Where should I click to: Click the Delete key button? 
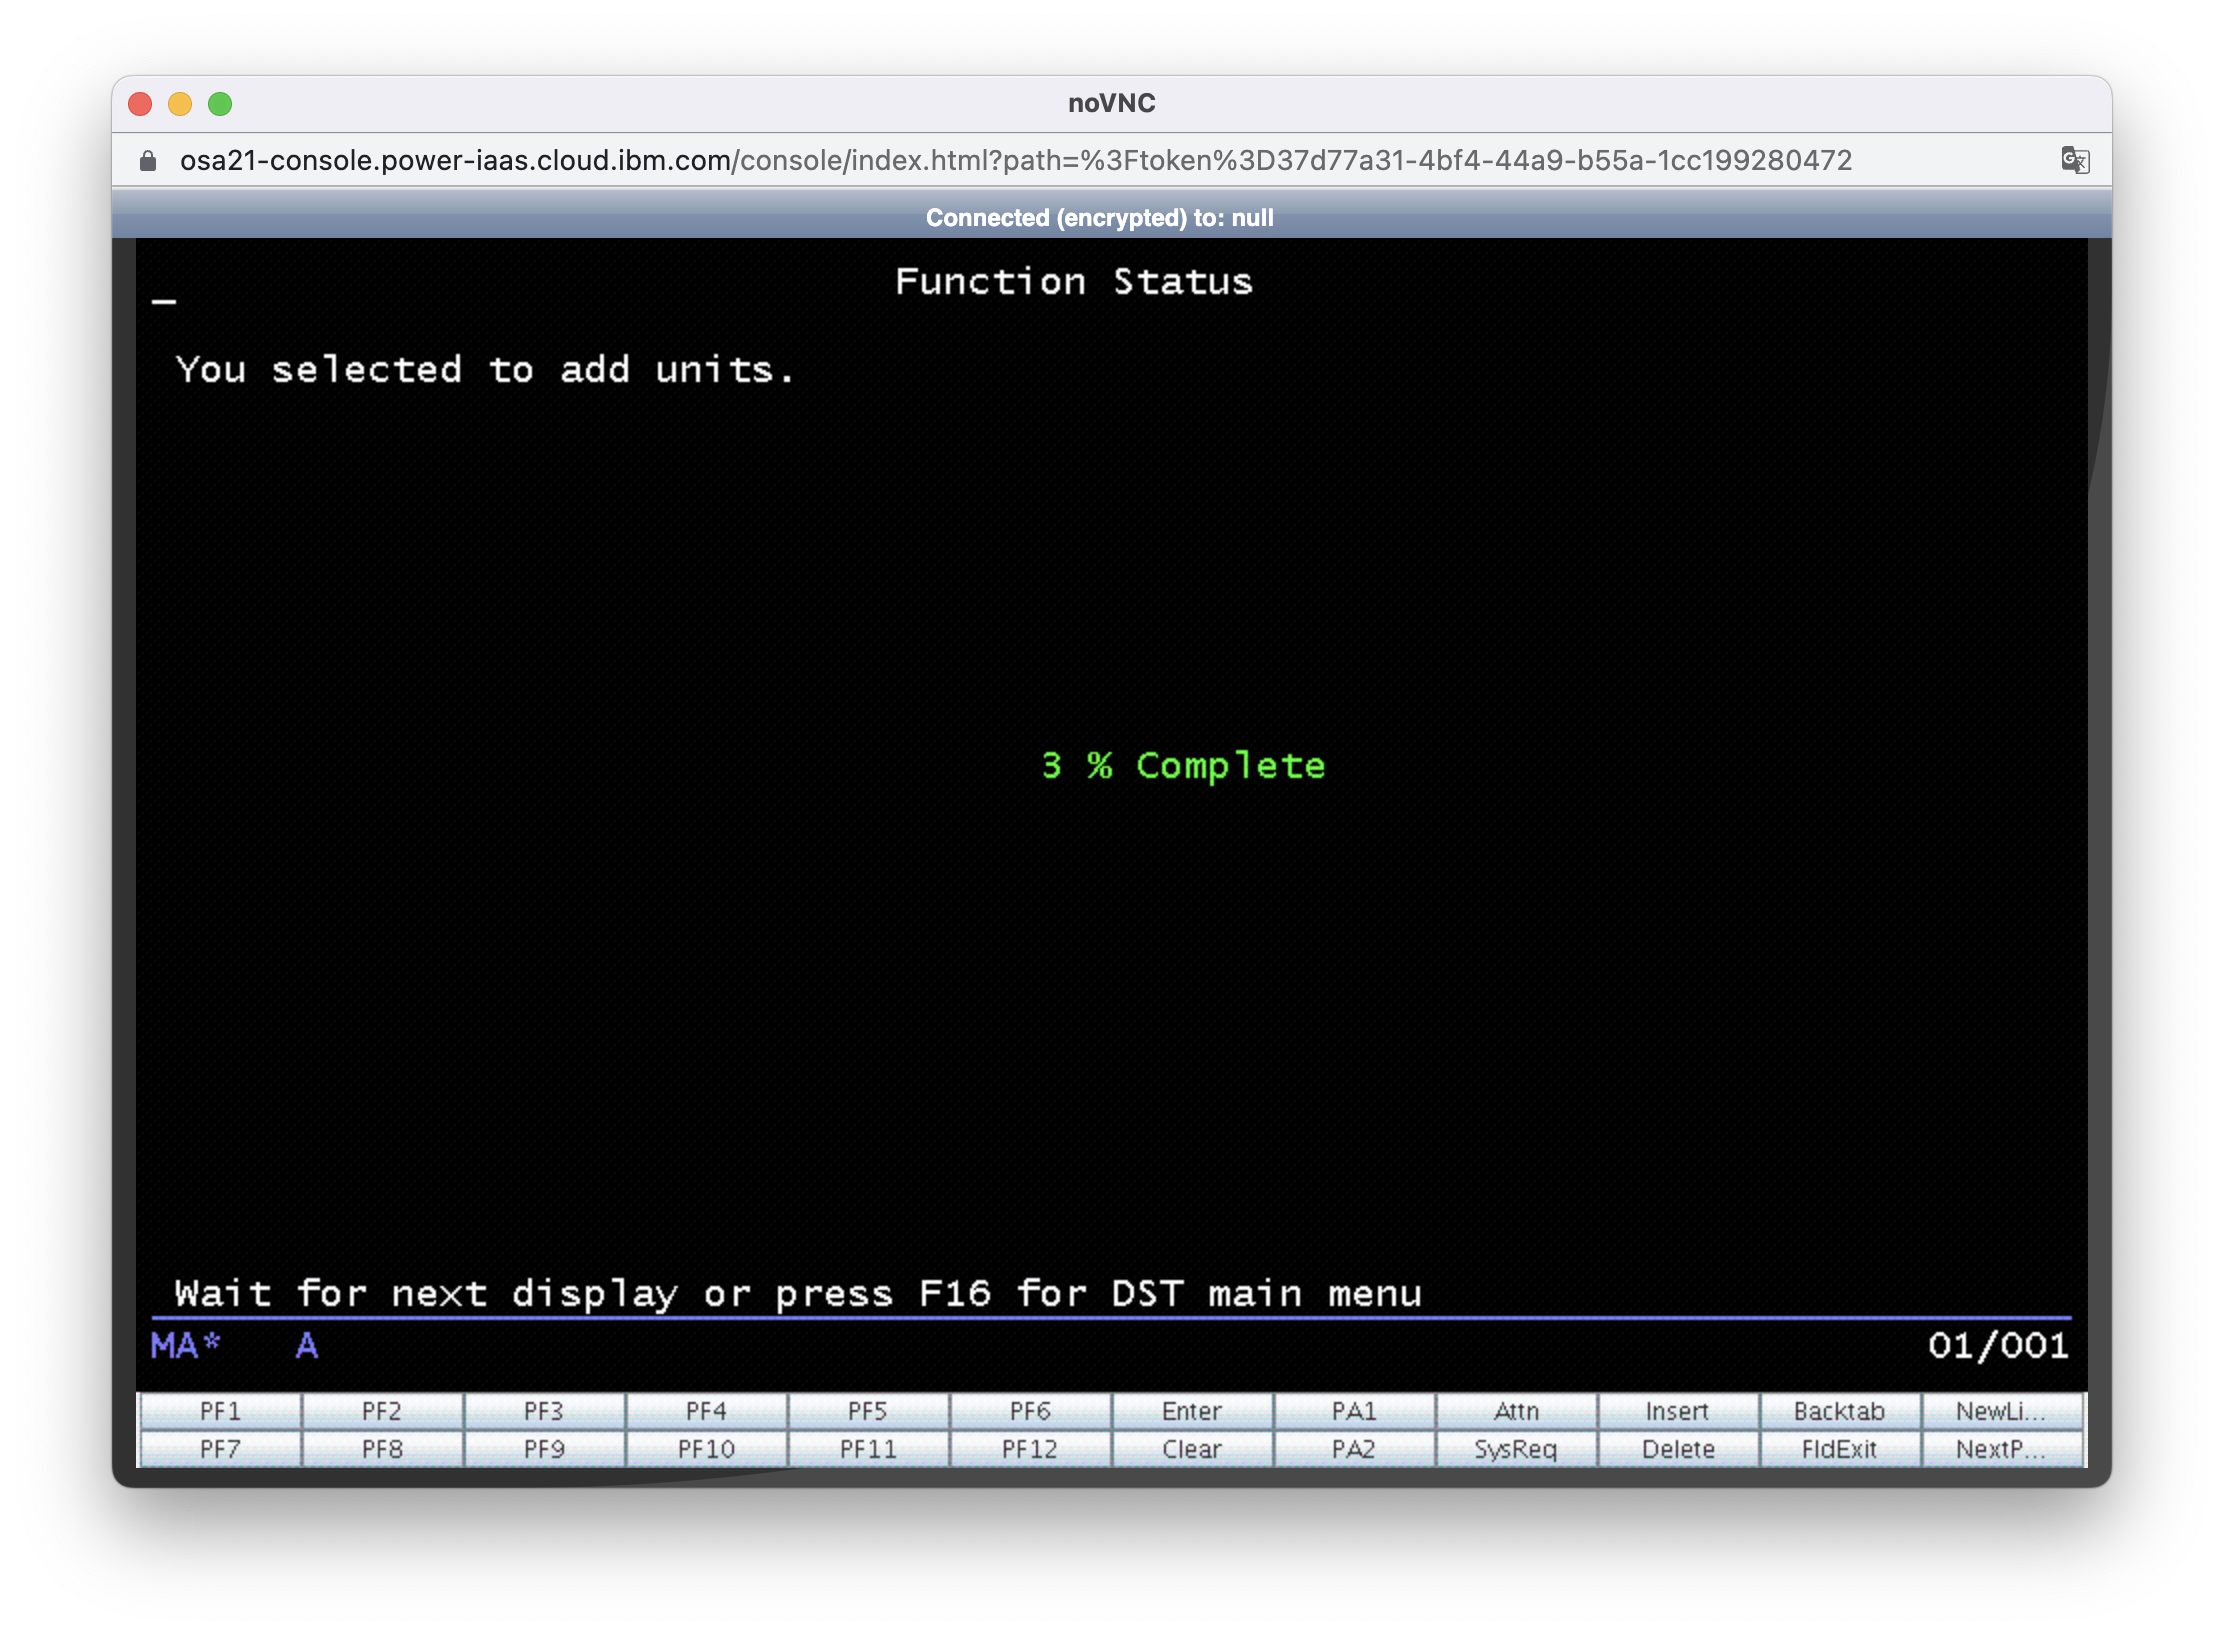[1677, 1449]
